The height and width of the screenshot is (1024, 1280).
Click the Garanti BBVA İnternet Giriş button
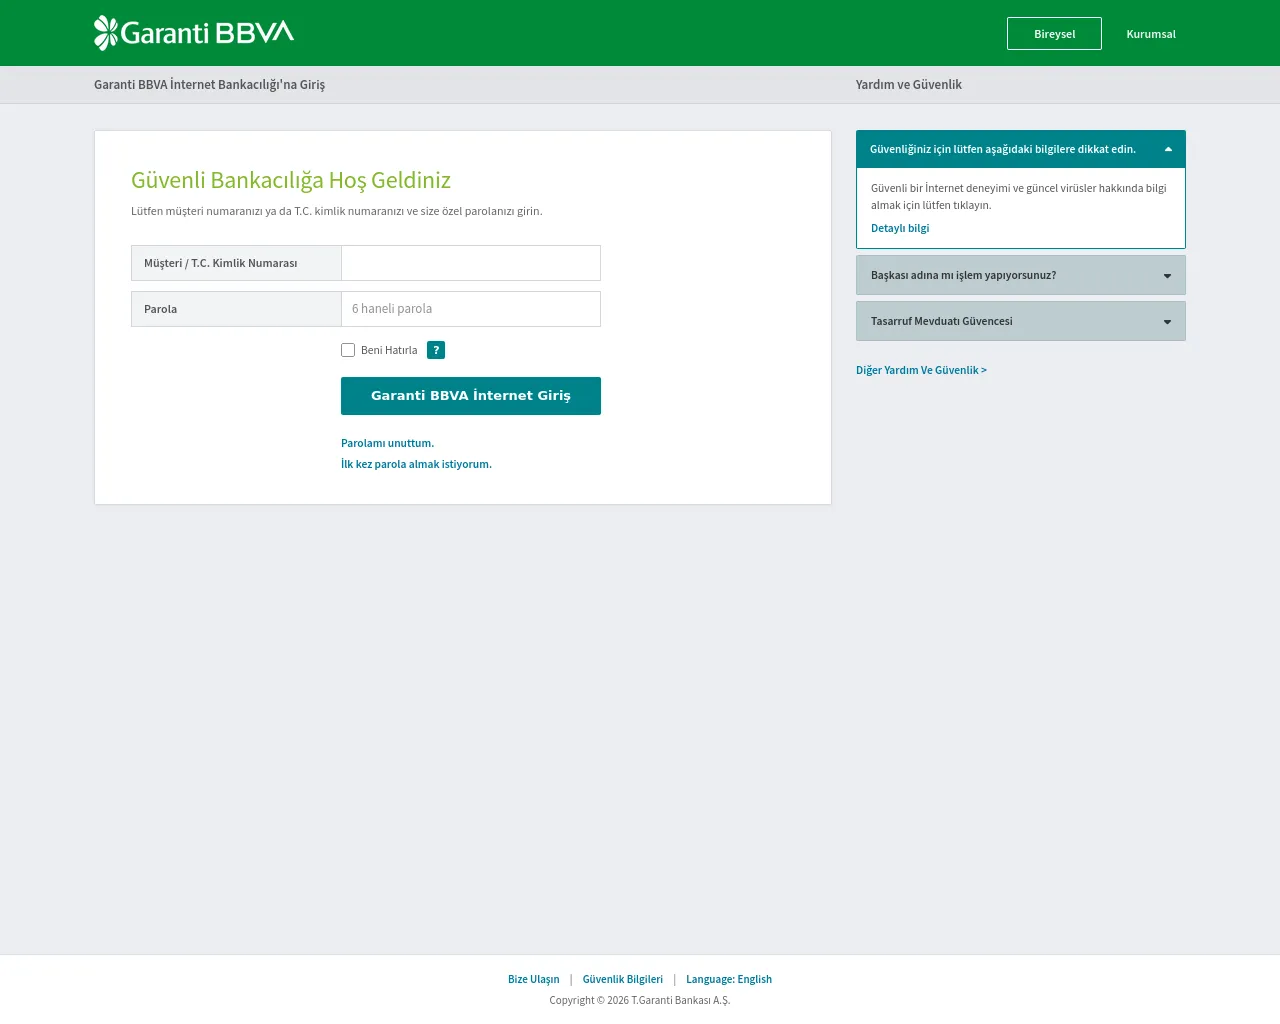[x=471, y=396]
